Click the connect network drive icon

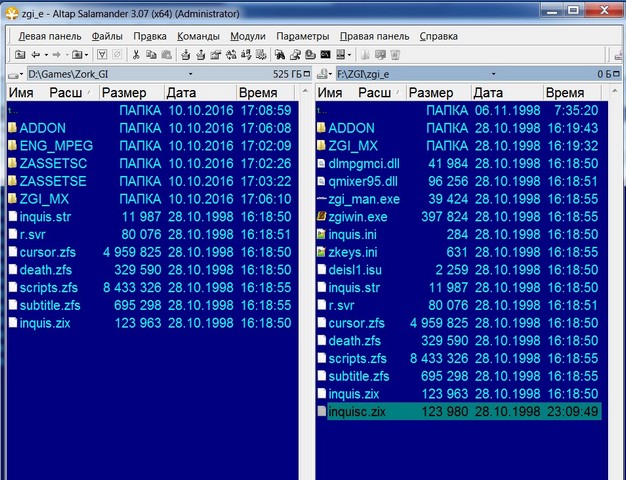click(295, 55)
